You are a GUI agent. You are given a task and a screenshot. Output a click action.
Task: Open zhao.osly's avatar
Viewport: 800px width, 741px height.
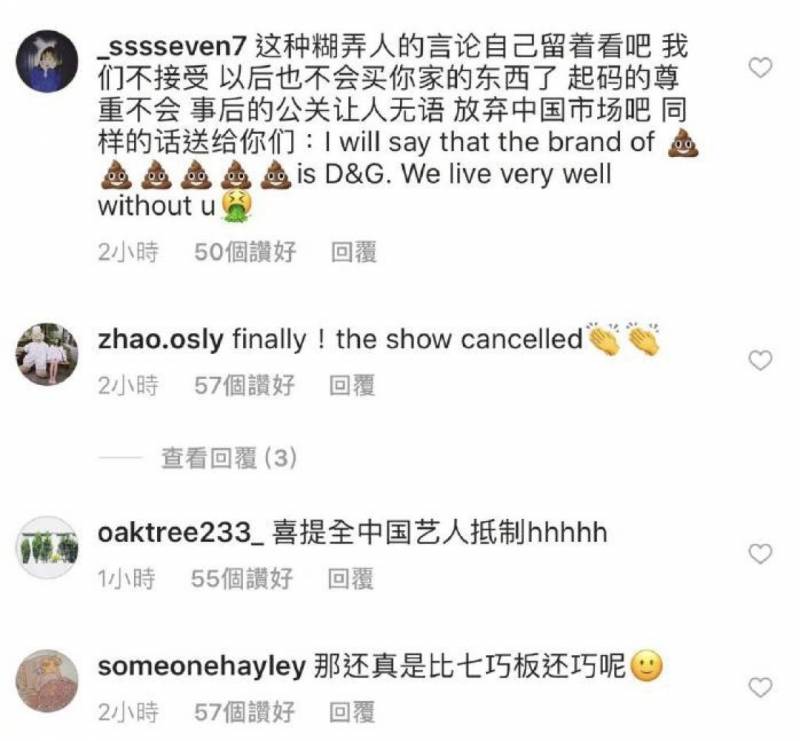tap(47, 354)
